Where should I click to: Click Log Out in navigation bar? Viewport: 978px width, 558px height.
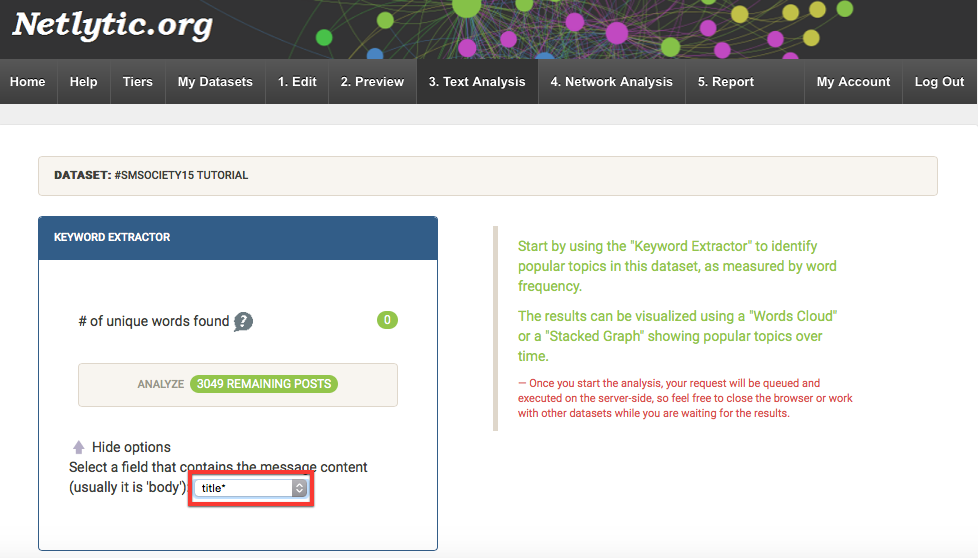(939, 82)
